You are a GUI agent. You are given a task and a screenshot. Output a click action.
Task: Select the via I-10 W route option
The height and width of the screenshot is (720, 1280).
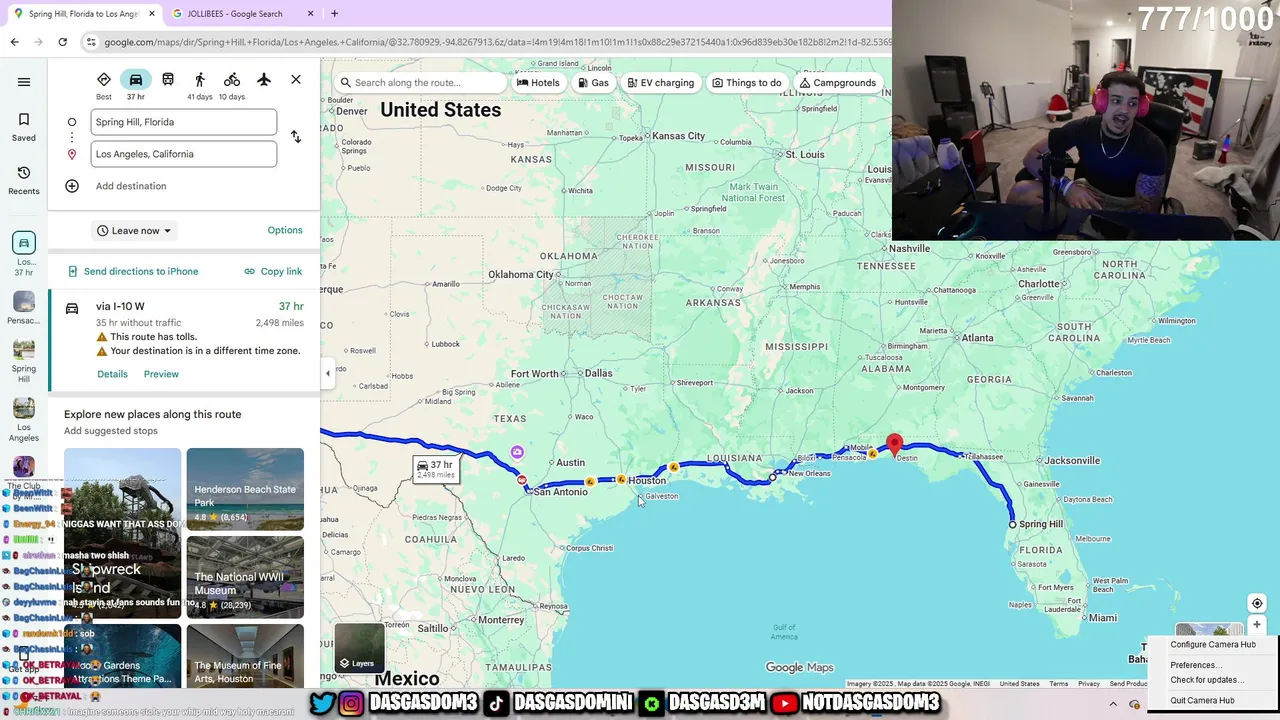tap(184, 340)
